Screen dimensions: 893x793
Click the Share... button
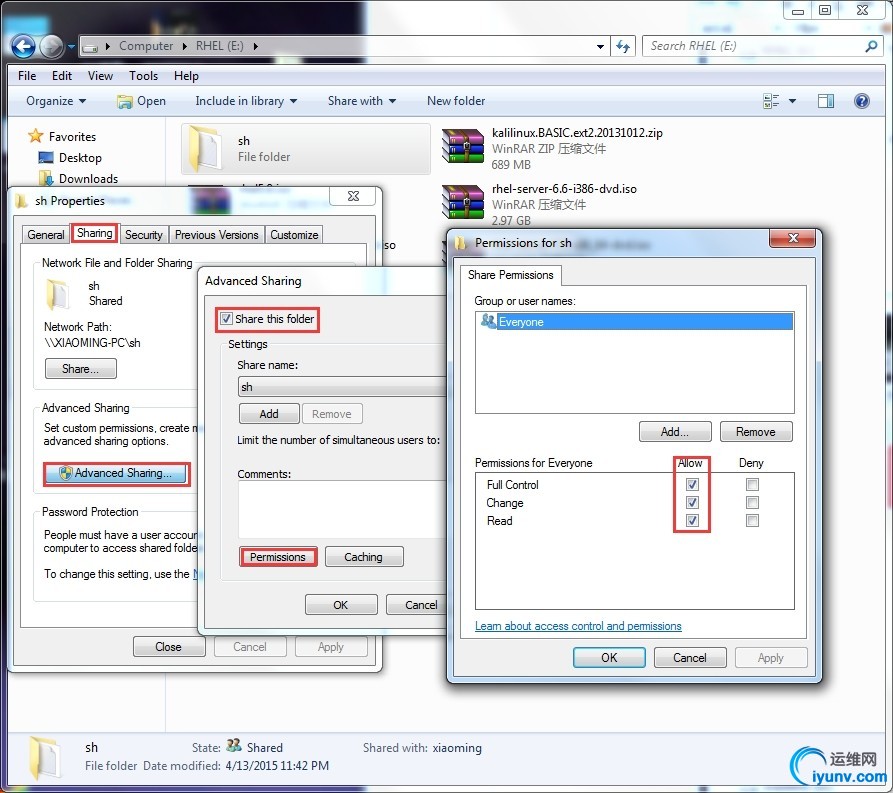pyautogui.click(x=80, y=369)
